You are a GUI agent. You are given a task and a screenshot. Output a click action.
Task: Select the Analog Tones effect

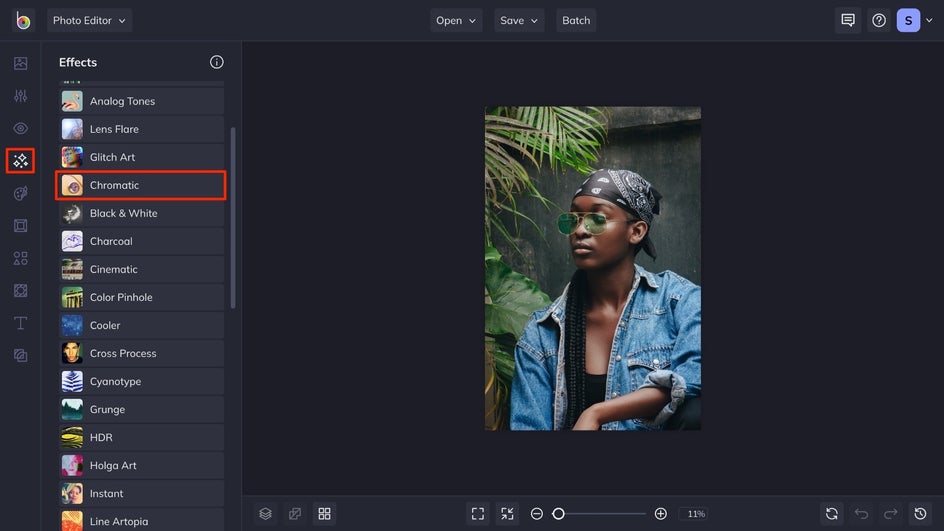coord(141,101)
